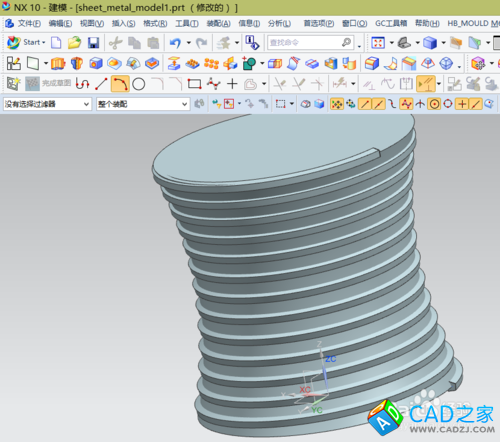Toggle arc center snap circle icon
500x442 pixels.
point(434,104)
